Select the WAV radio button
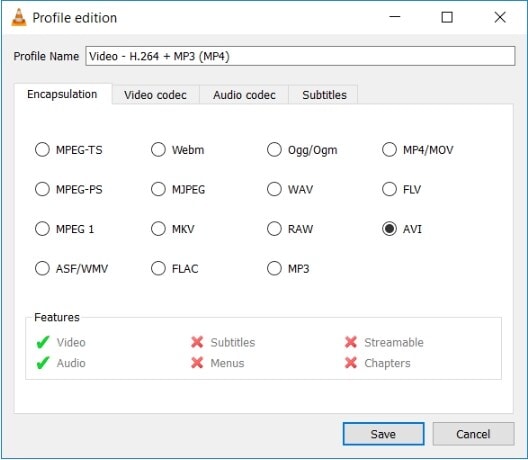Screen dimensions: 528x460 click(x=290, y=189)
